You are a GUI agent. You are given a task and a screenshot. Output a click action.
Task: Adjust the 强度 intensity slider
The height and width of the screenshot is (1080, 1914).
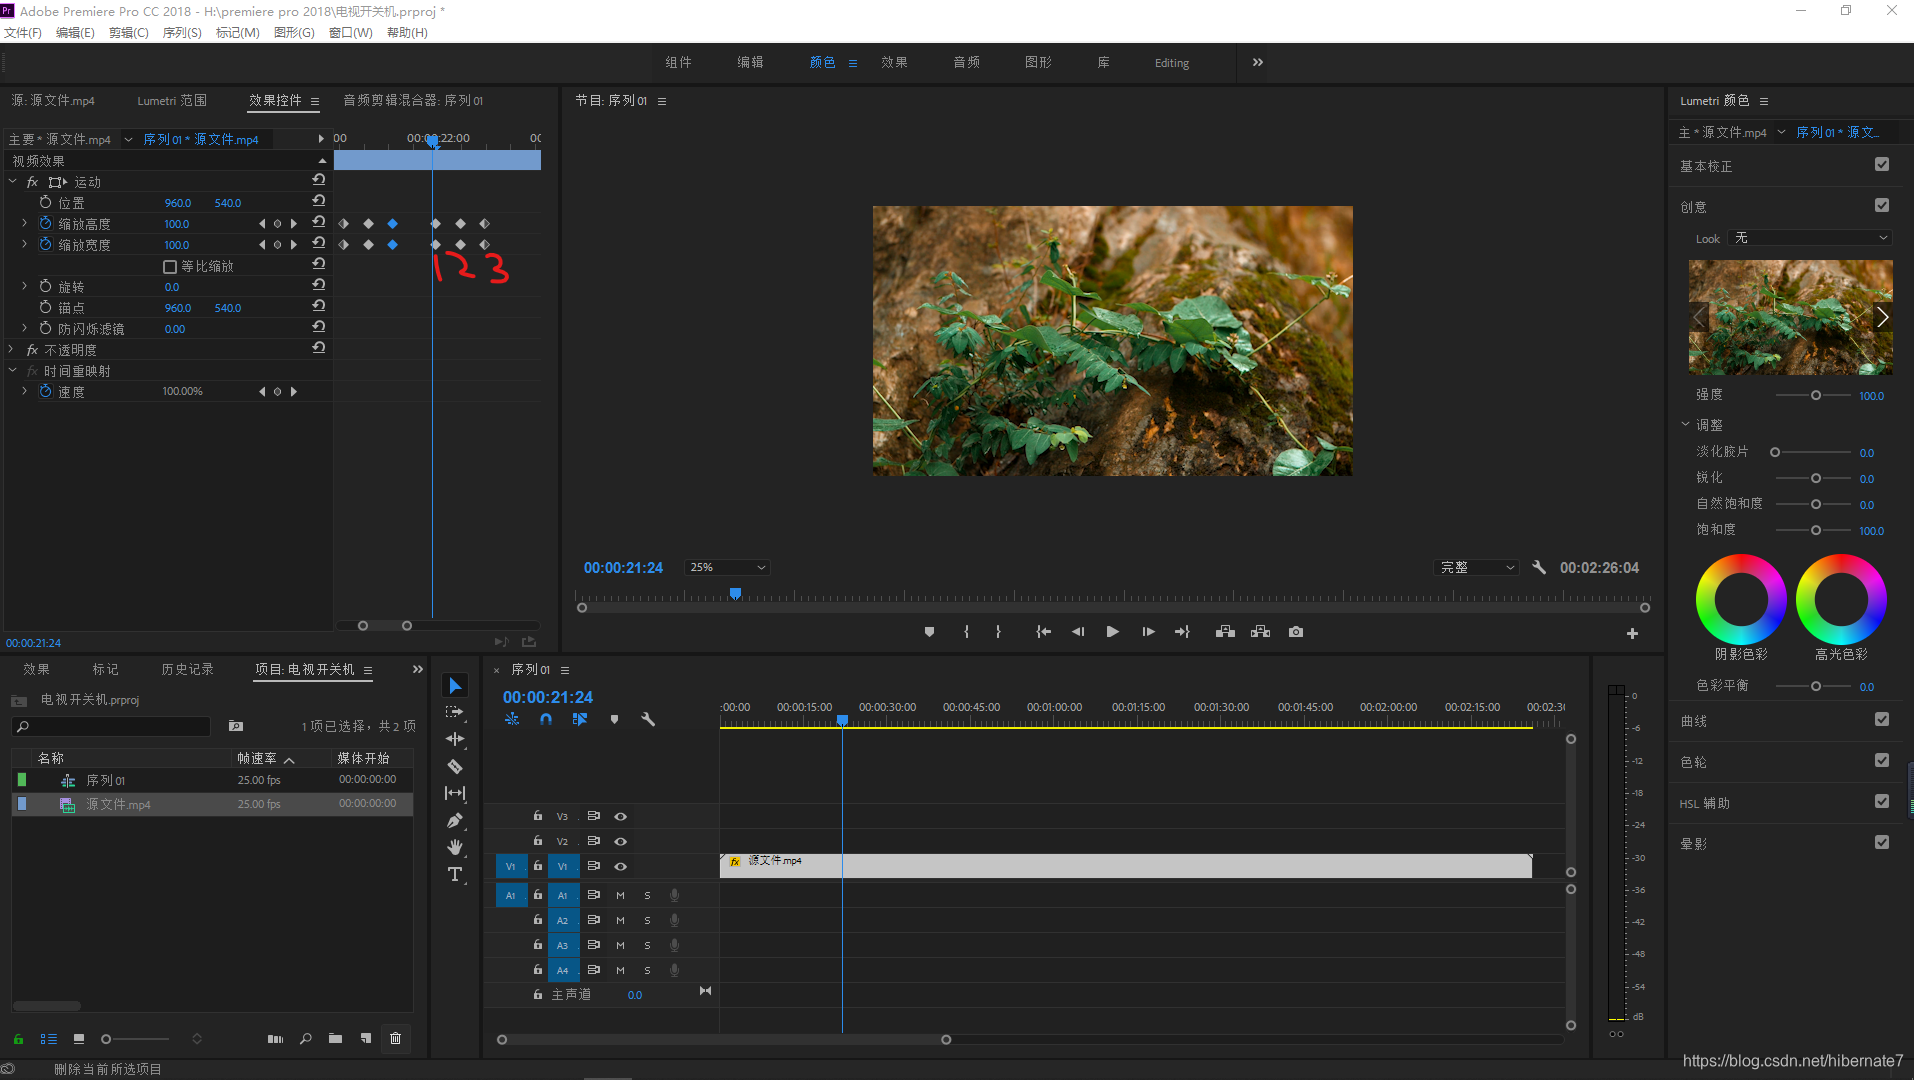tap(1816, 395)
